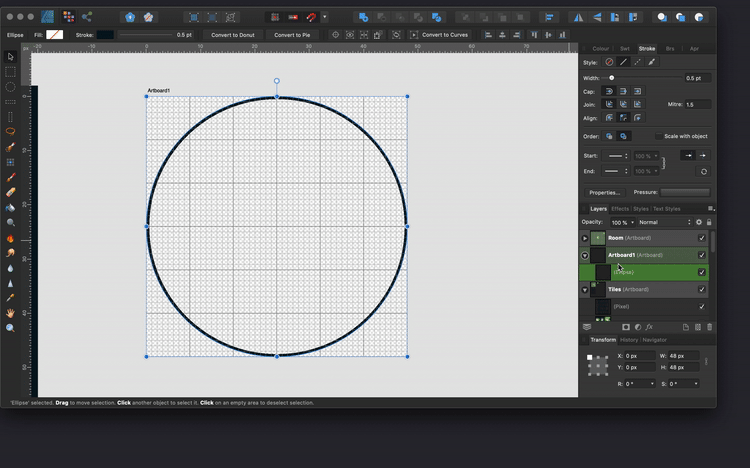Click the red magnet snapping icon

tap(311, 17)
